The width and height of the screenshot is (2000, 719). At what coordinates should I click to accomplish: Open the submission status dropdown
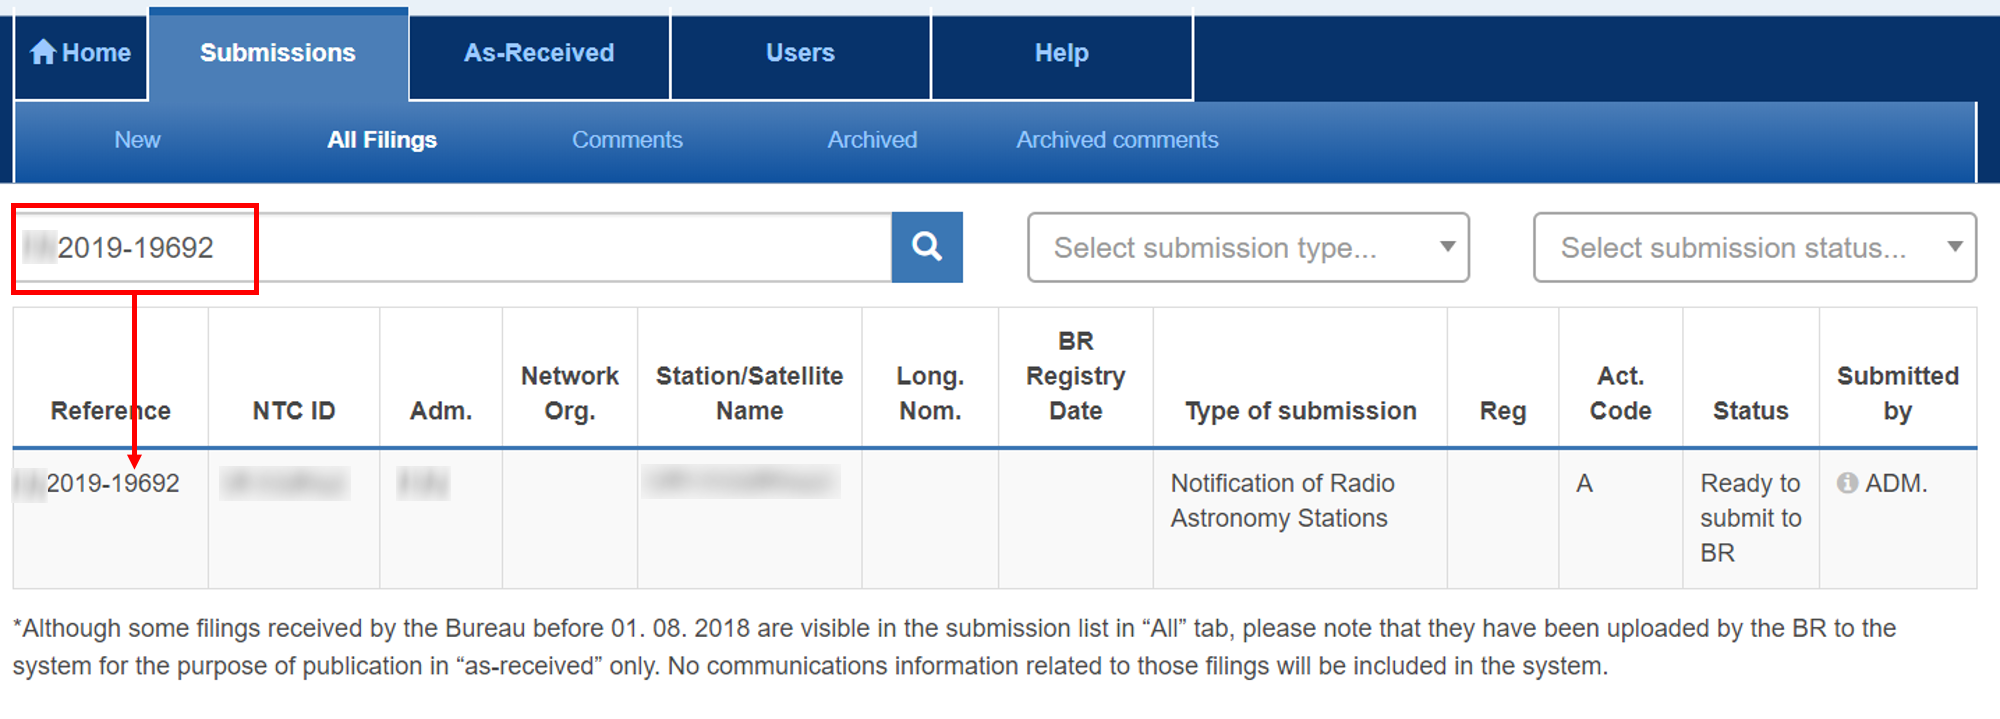click(1755, 247)
